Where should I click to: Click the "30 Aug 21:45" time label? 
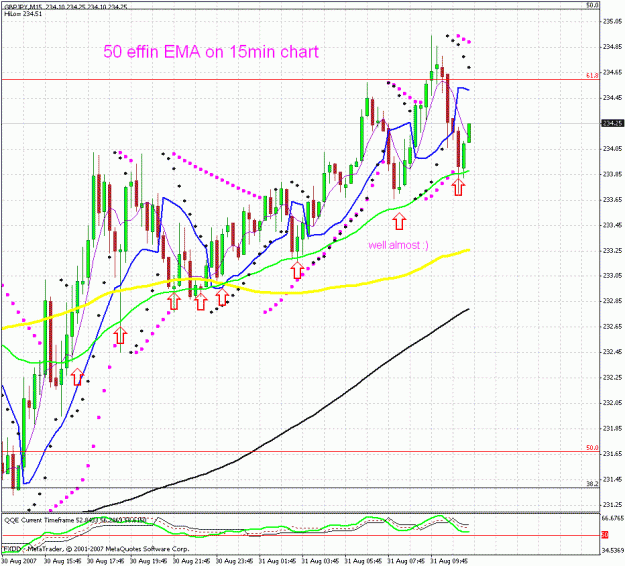[192, 561]
